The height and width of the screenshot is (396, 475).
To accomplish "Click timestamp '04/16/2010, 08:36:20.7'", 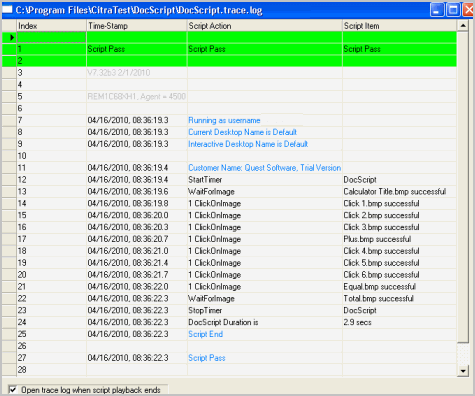I will 128,239.
